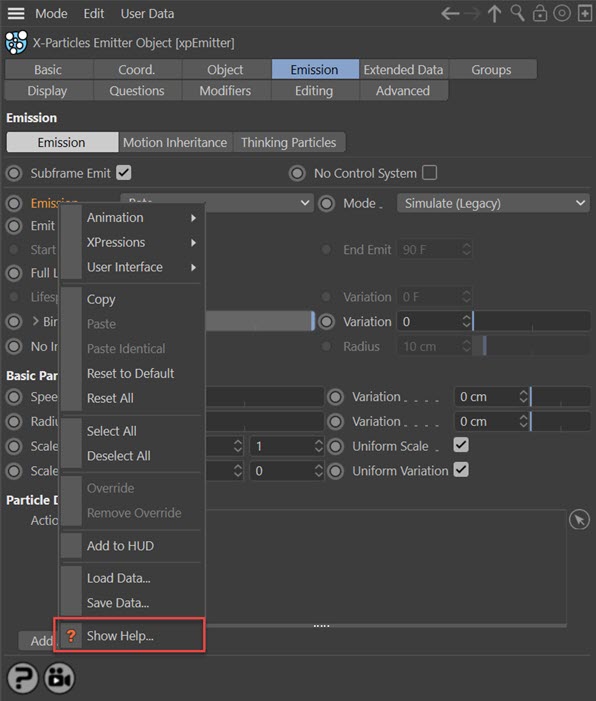Expand the XPressions submenu
596x701 pixels.
pos(132,242)
